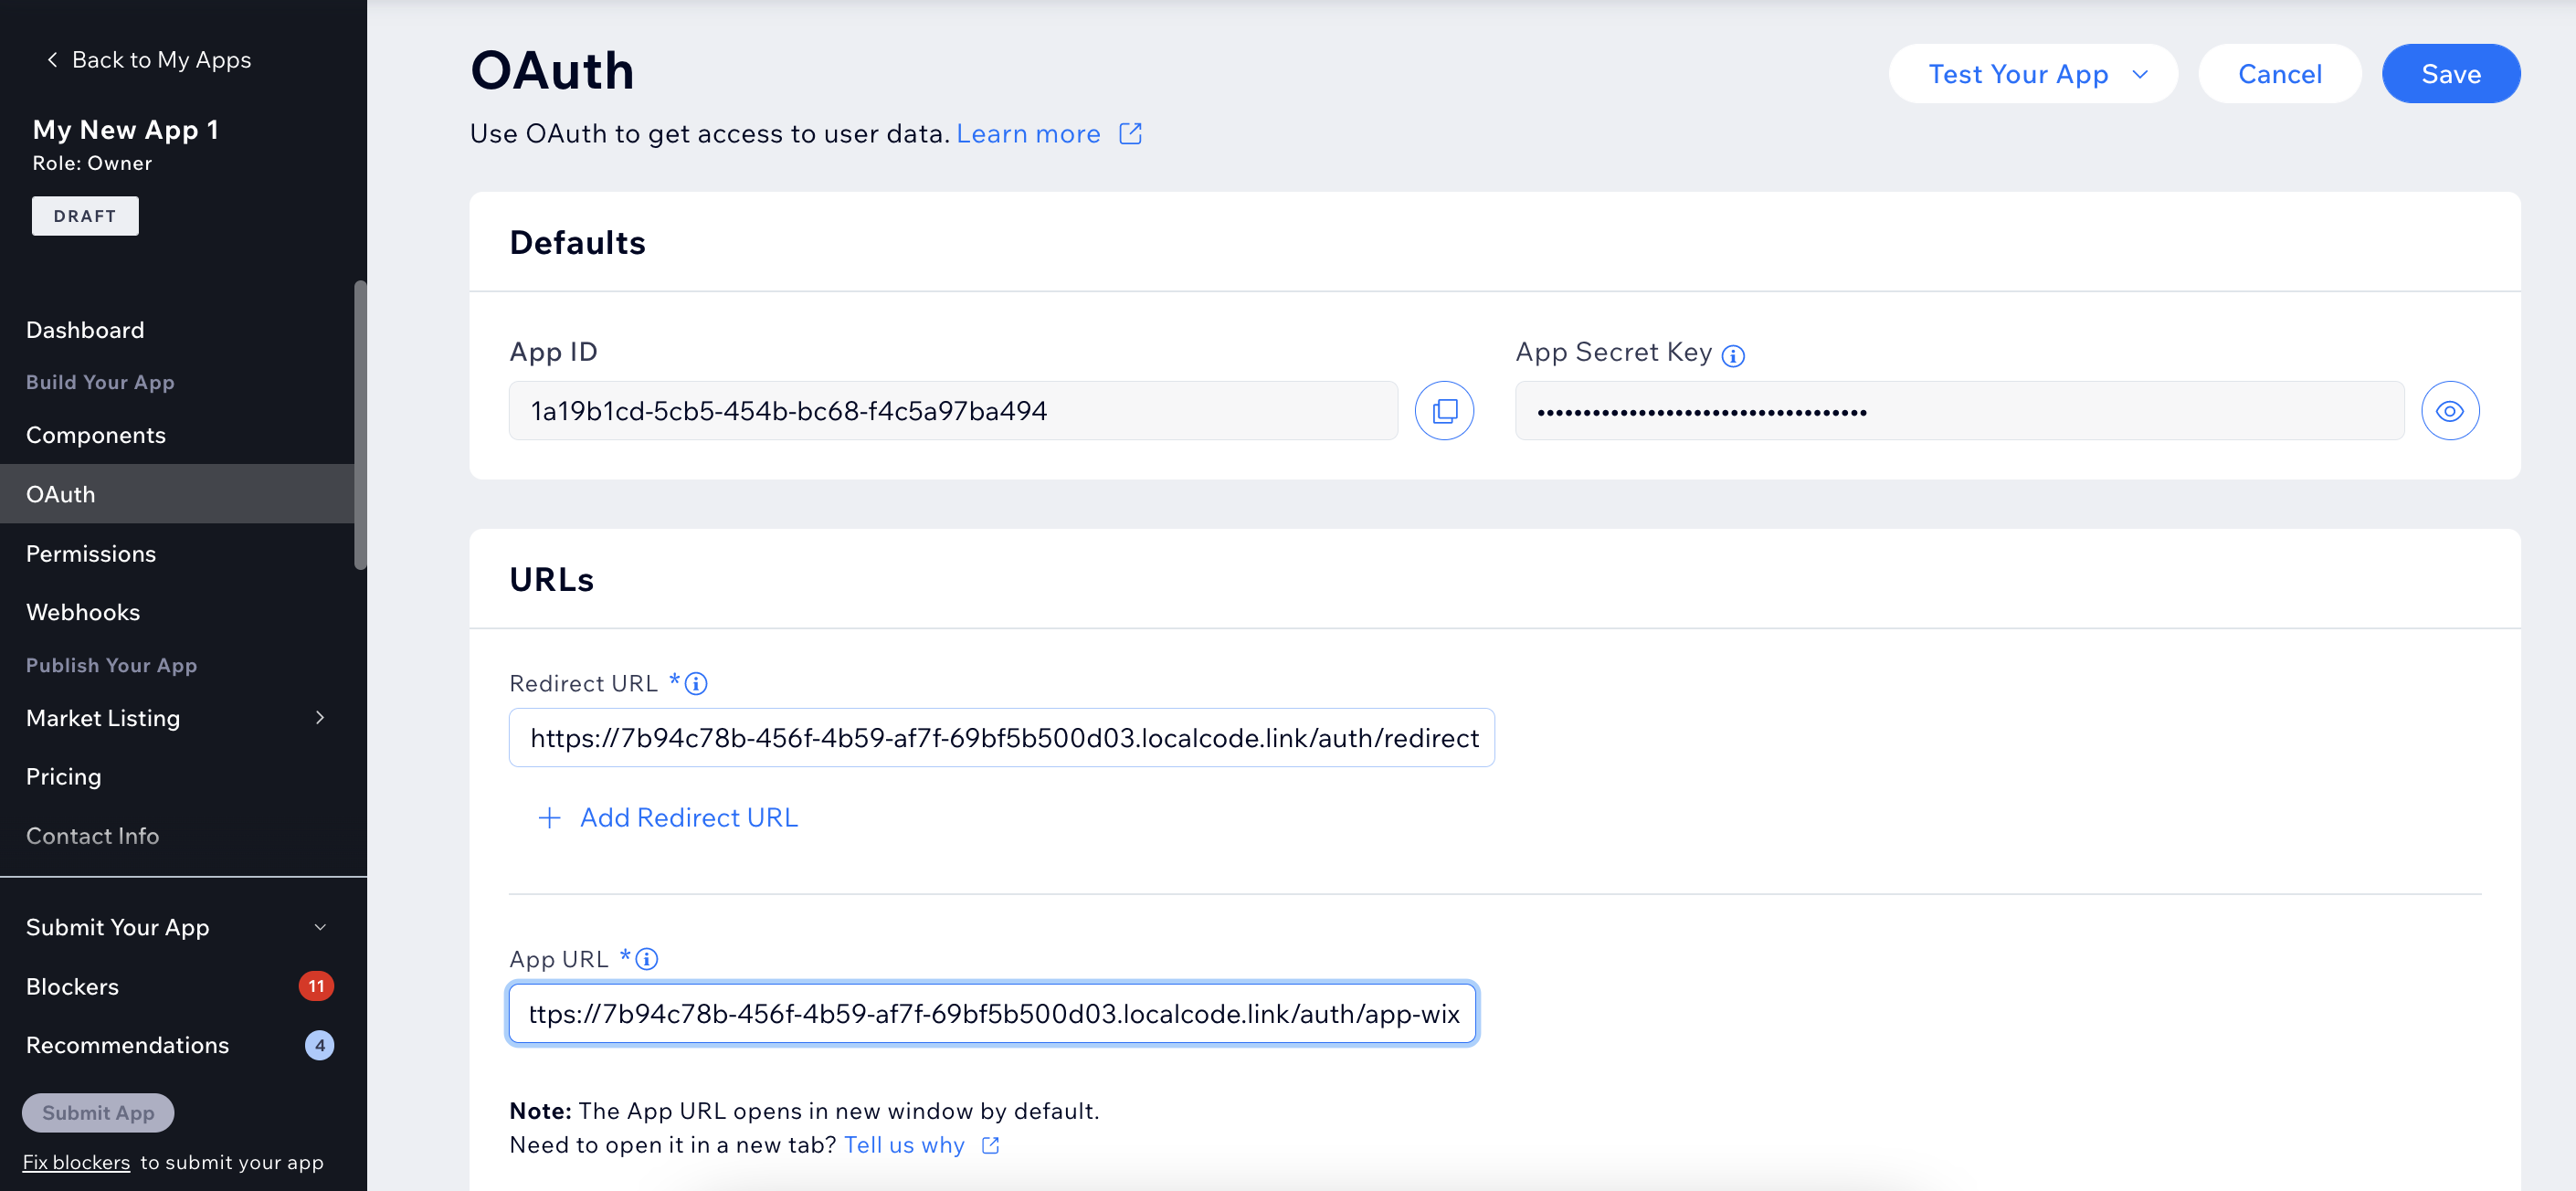Click the back arrow beside Back to My Apps

[x=52, y=60]
